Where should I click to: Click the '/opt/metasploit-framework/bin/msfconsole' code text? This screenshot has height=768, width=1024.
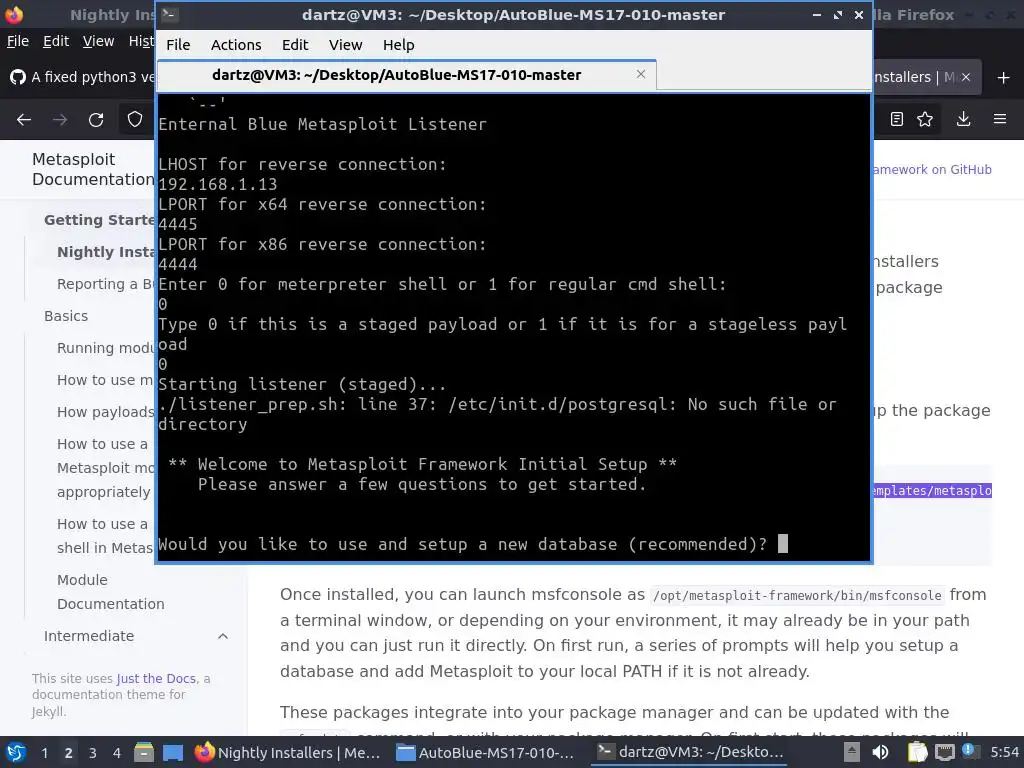tap(797, 596)
